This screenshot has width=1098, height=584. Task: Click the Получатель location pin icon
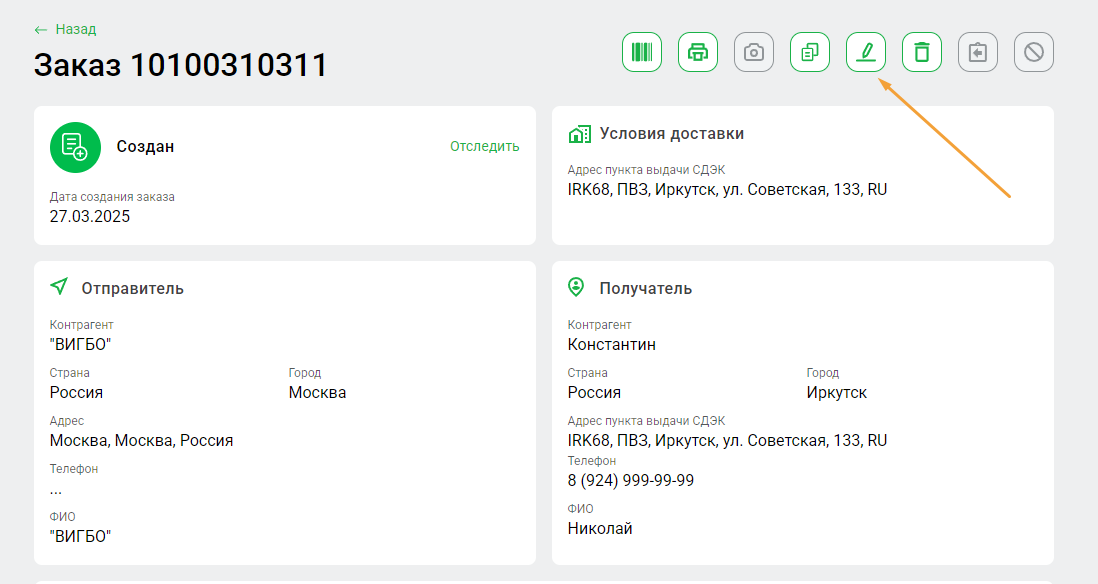pos(576,288)
